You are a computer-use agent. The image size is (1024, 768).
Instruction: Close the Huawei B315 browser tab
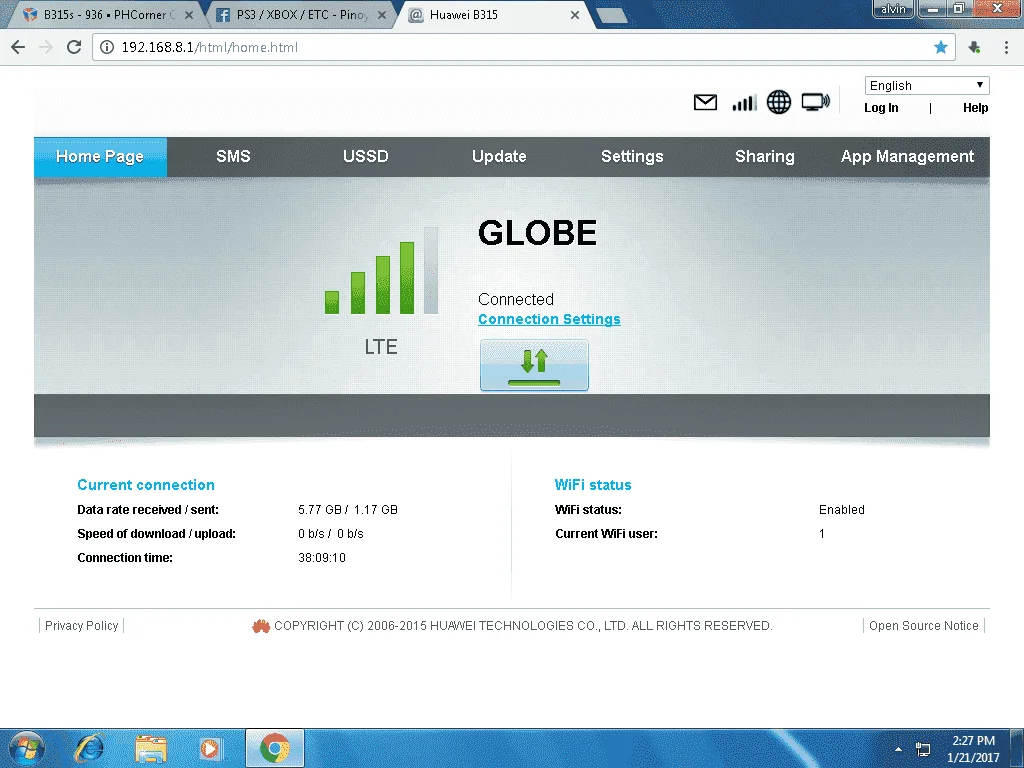click(x=575, y=14)
